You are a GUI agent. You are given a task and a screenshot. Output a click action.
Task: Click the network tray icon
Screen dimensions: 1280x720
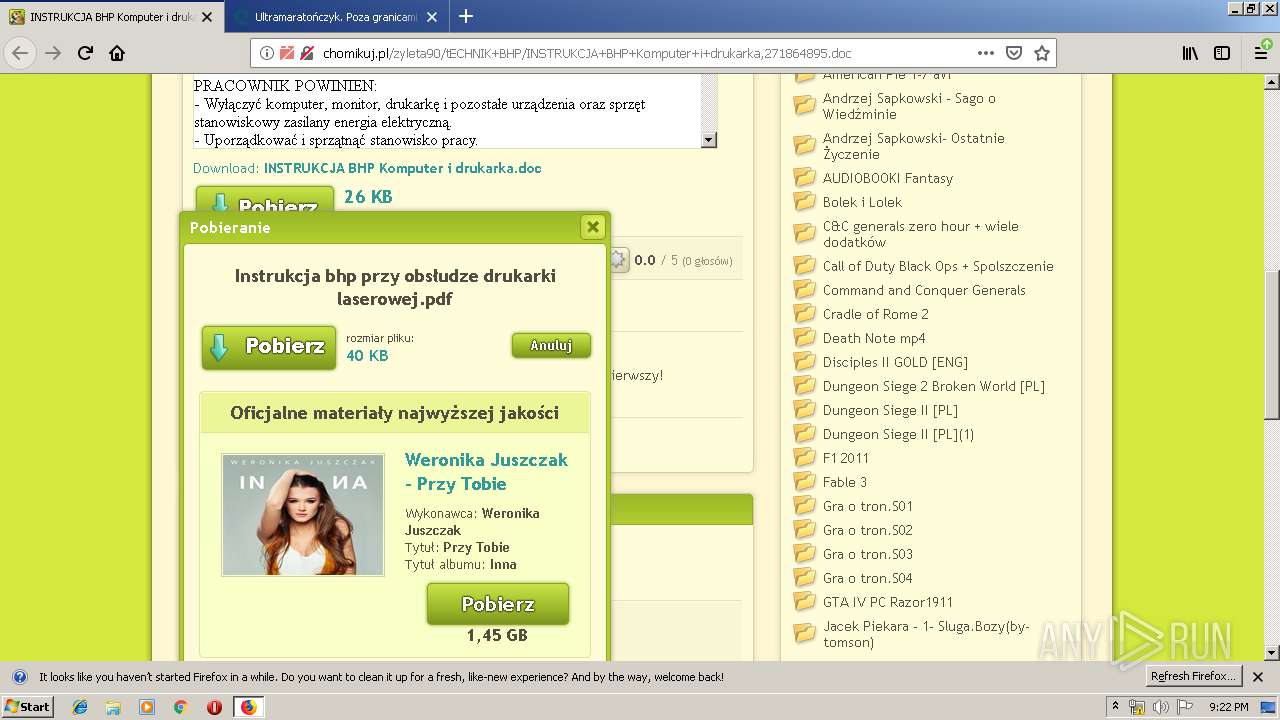pos(1137,707)
